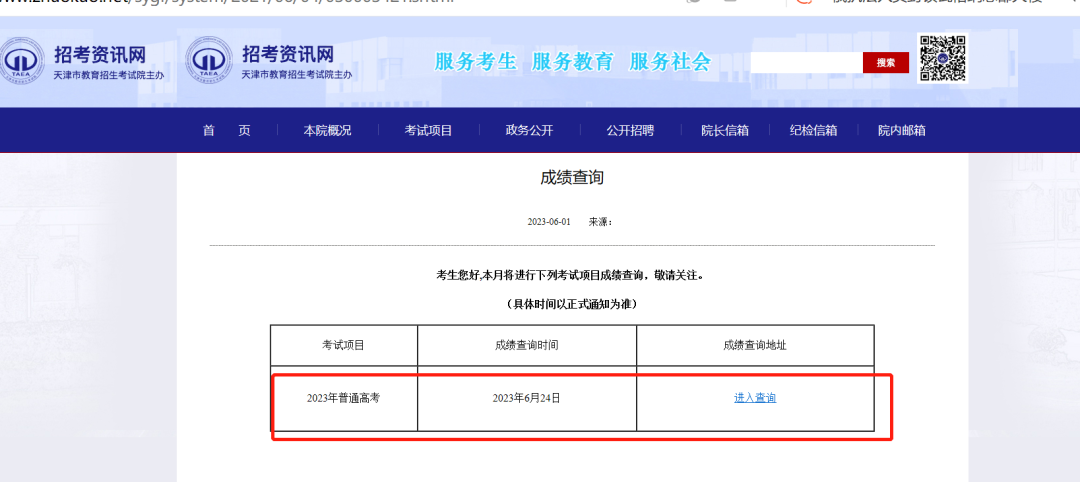Open the 本院概况 navigation item
Image resolution: width=1080 pixels, height=482 pixels.
[328, 130]
